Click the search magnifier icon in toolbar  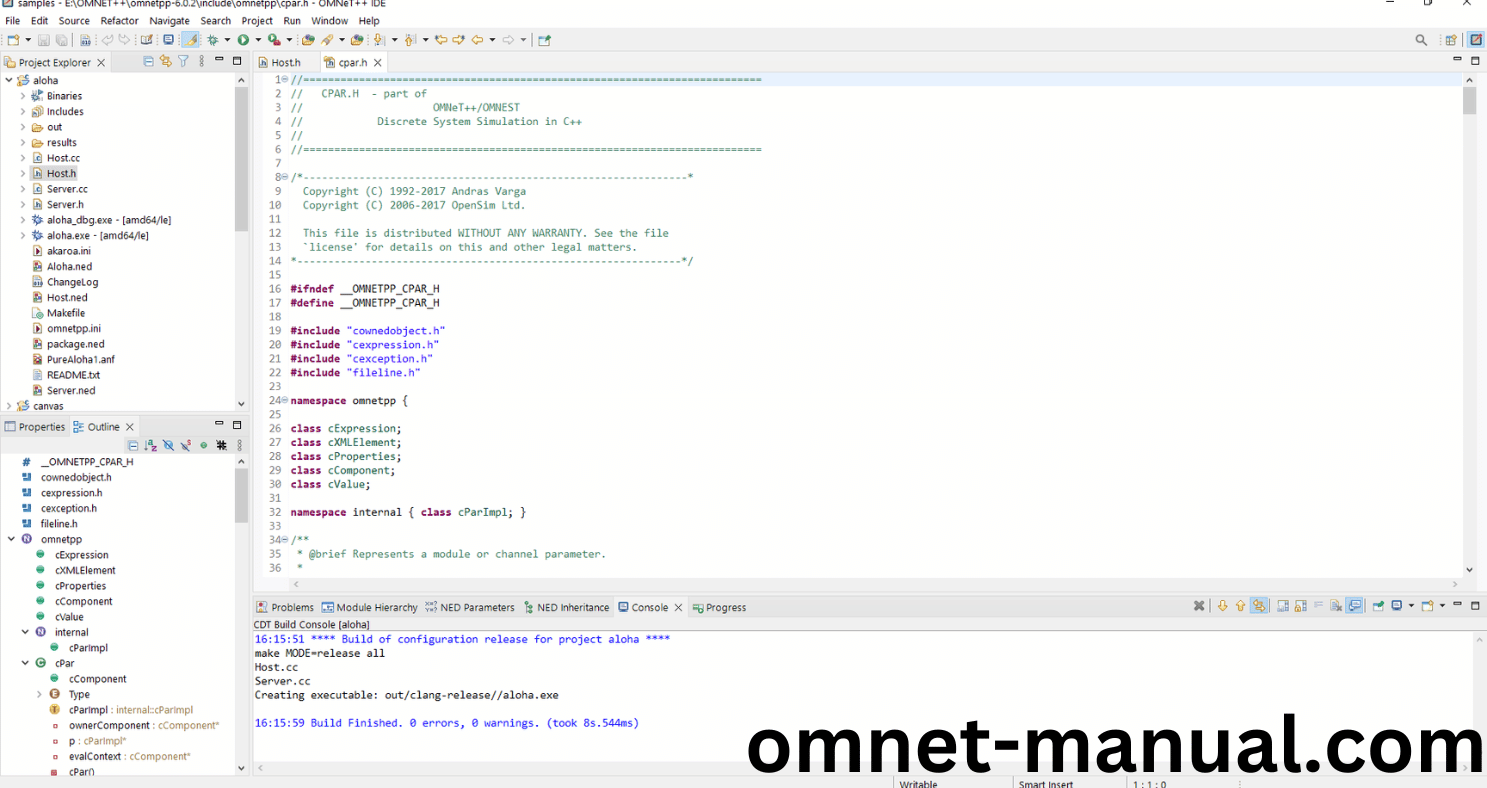click(x=1421, y=40)
